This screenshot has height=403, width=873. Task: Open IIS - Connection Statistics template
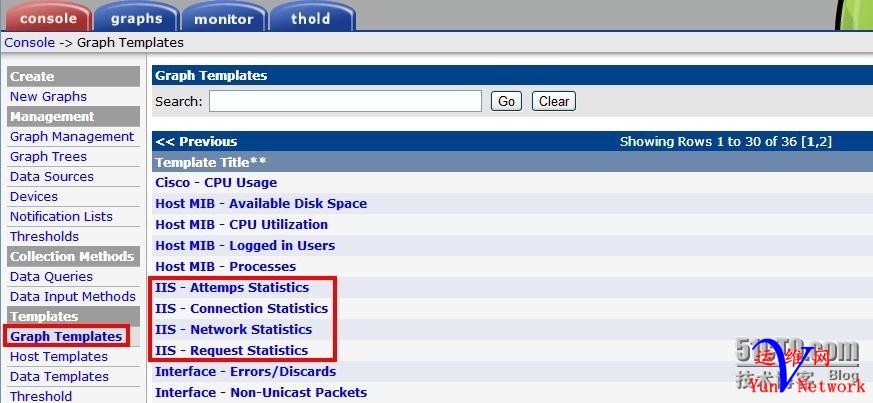pyautogui.click(x=242, y=308)
